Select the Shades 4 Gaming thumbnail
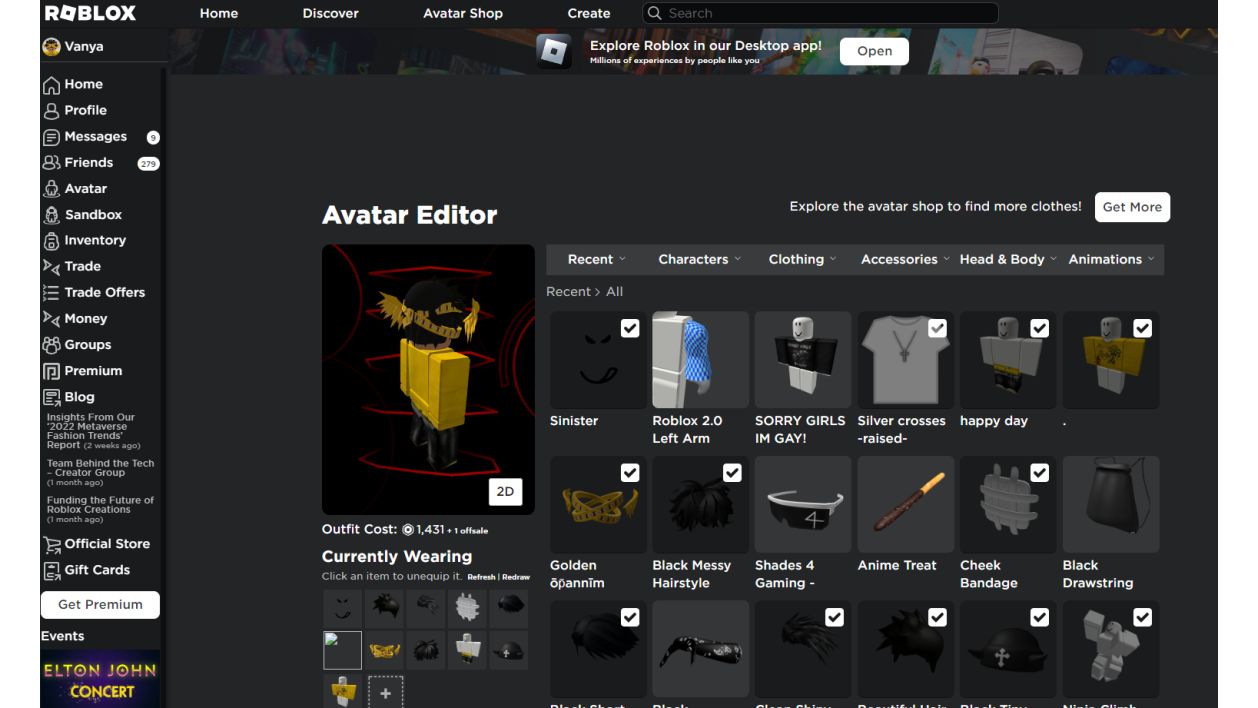The image size is (1258, 708). pos(803,504)
